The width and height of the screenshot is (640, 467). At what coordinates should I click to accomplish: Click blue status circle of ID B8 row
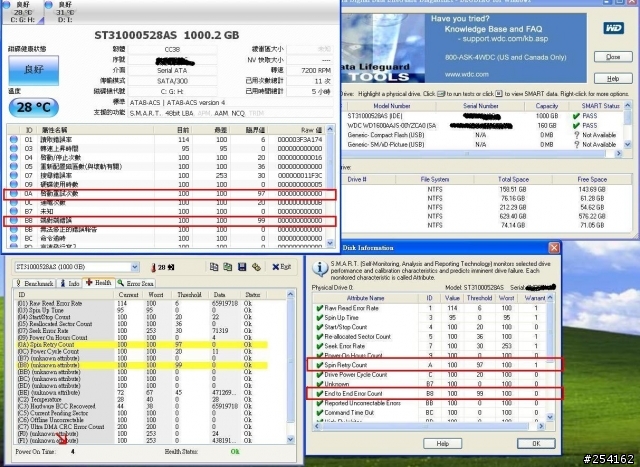pyautogui.click(x=14, y=220)
